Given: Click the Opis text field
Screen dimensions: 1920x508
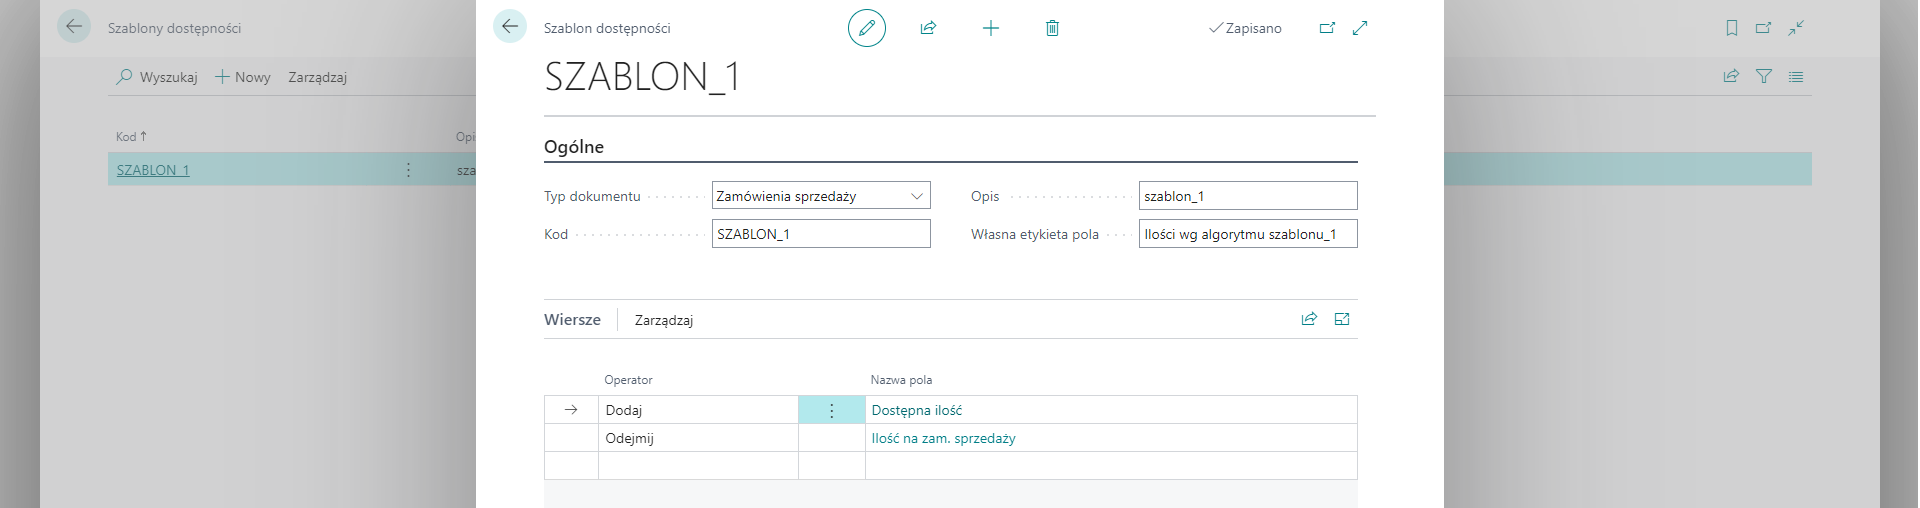Looking at the screenshot, I should click(x=1247, y=196).
